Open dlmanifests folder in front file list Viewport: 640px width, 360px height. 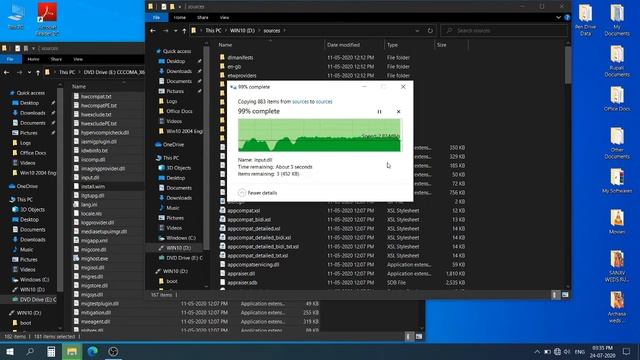click(x=240, y=58)
